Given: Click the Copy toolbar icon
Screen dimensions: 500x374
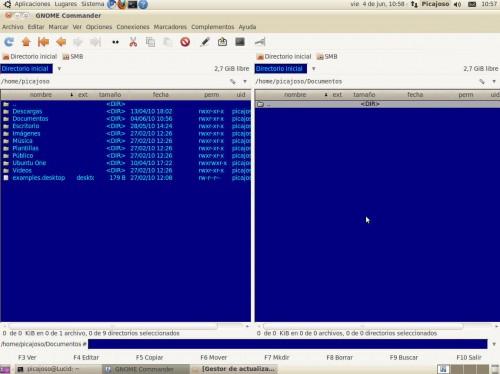Looking at the screenshot, I should click(x=150, y=42).
